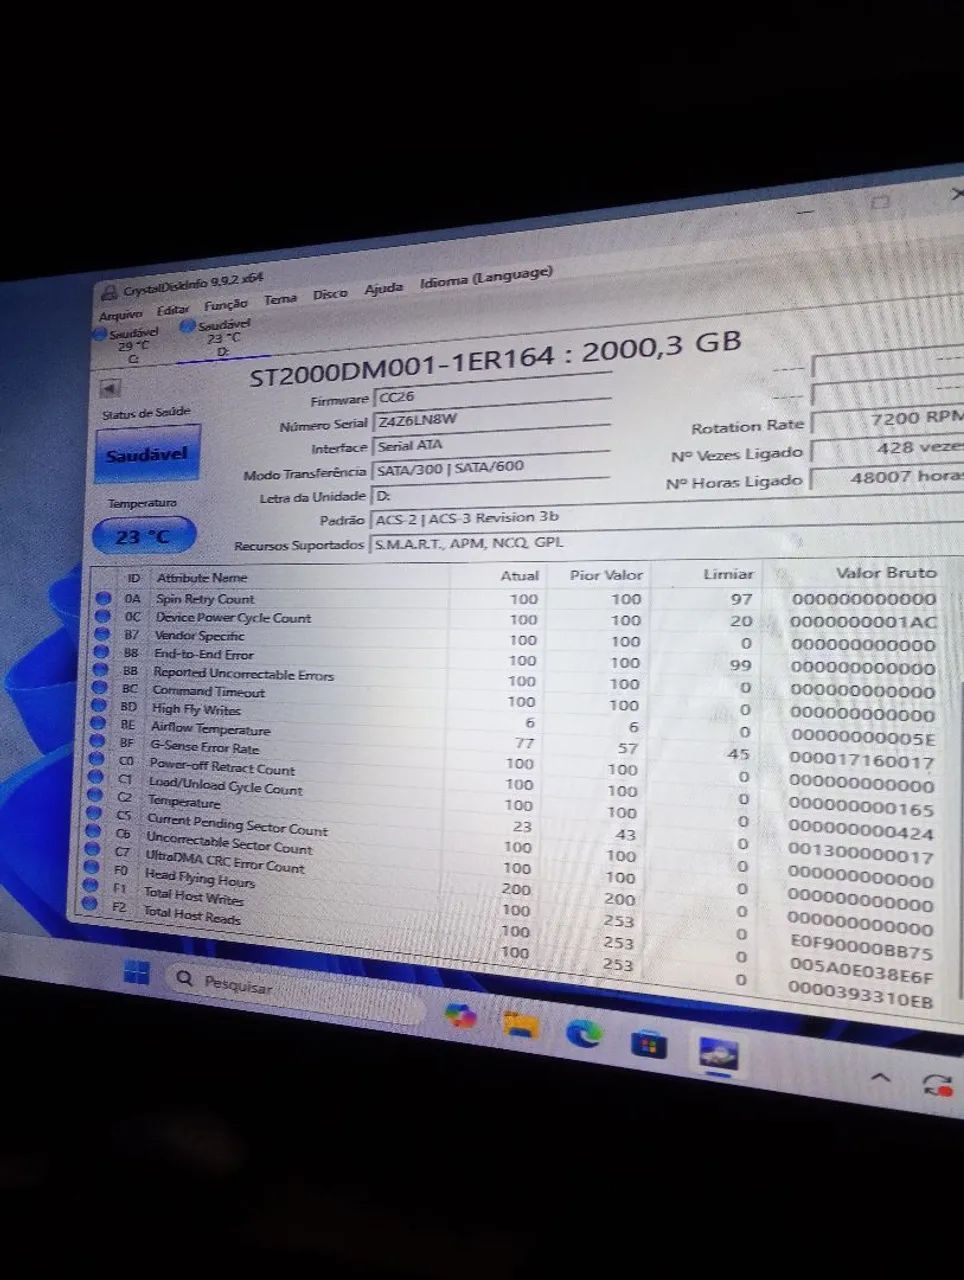964x1280 pixels.
Task: Click the blue status icon for Load/Unload Cycle Count
Action: 95,777
